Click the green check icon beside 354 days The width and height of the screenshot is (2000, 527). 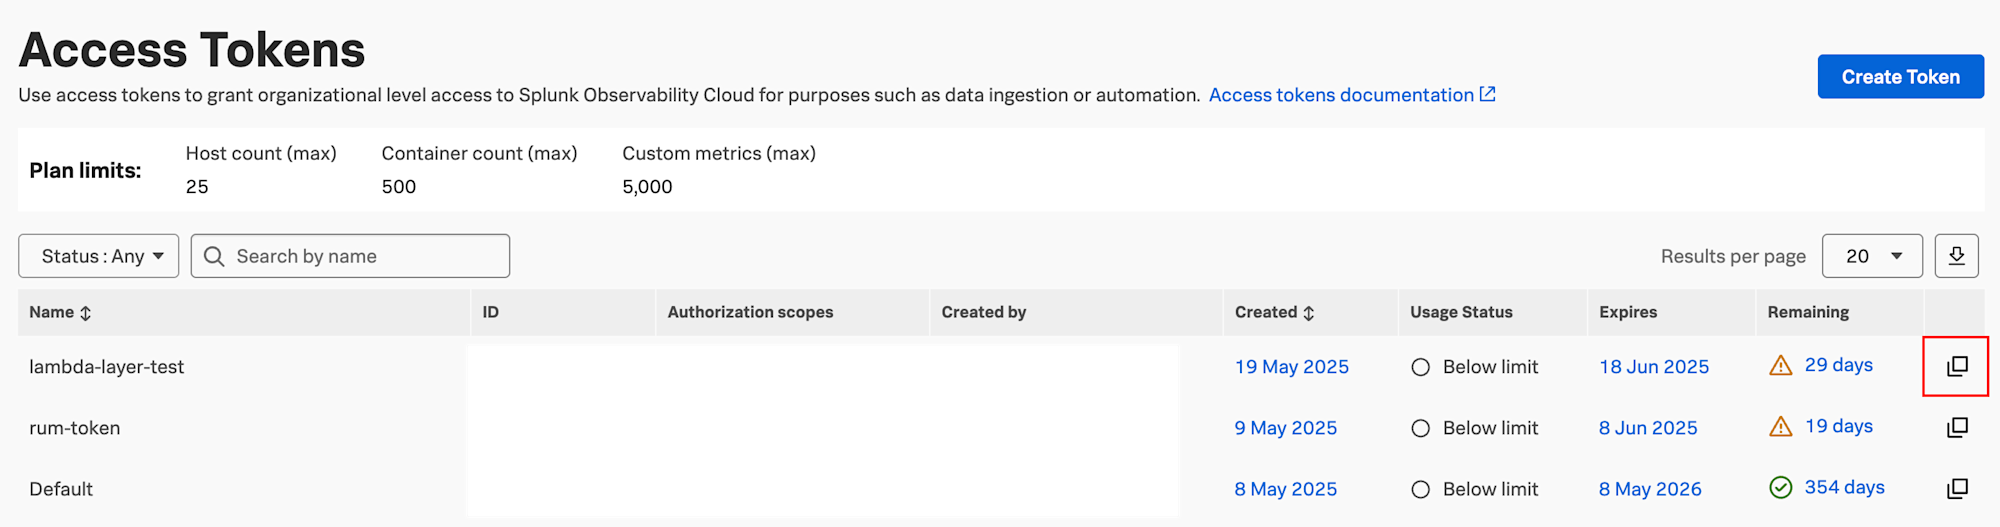coord(1781,487)
